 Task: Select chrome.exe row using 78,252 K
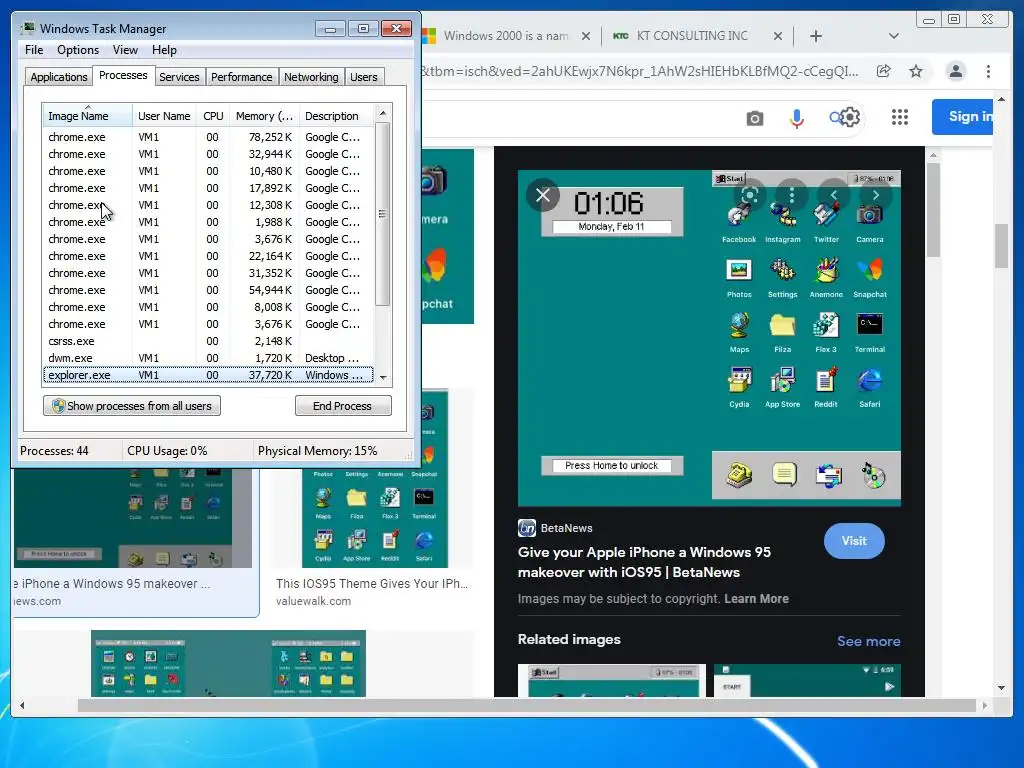(208, 137)
